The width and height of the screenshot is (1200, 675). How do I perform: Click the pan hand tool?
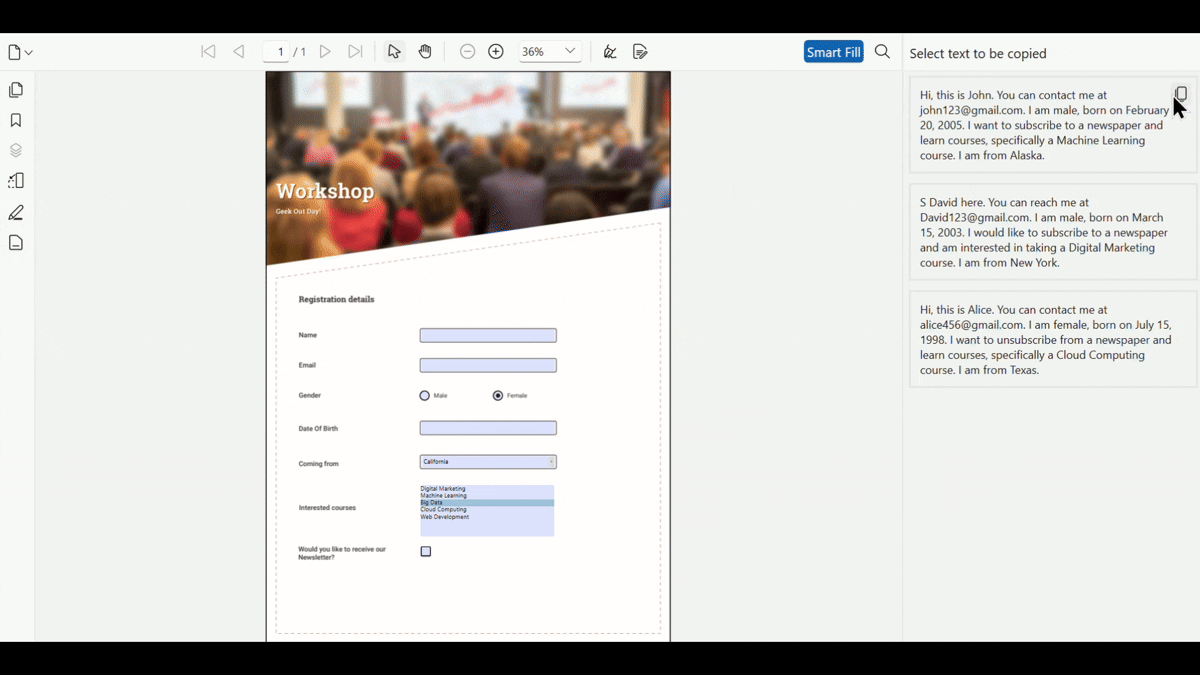tap(425, 52)
